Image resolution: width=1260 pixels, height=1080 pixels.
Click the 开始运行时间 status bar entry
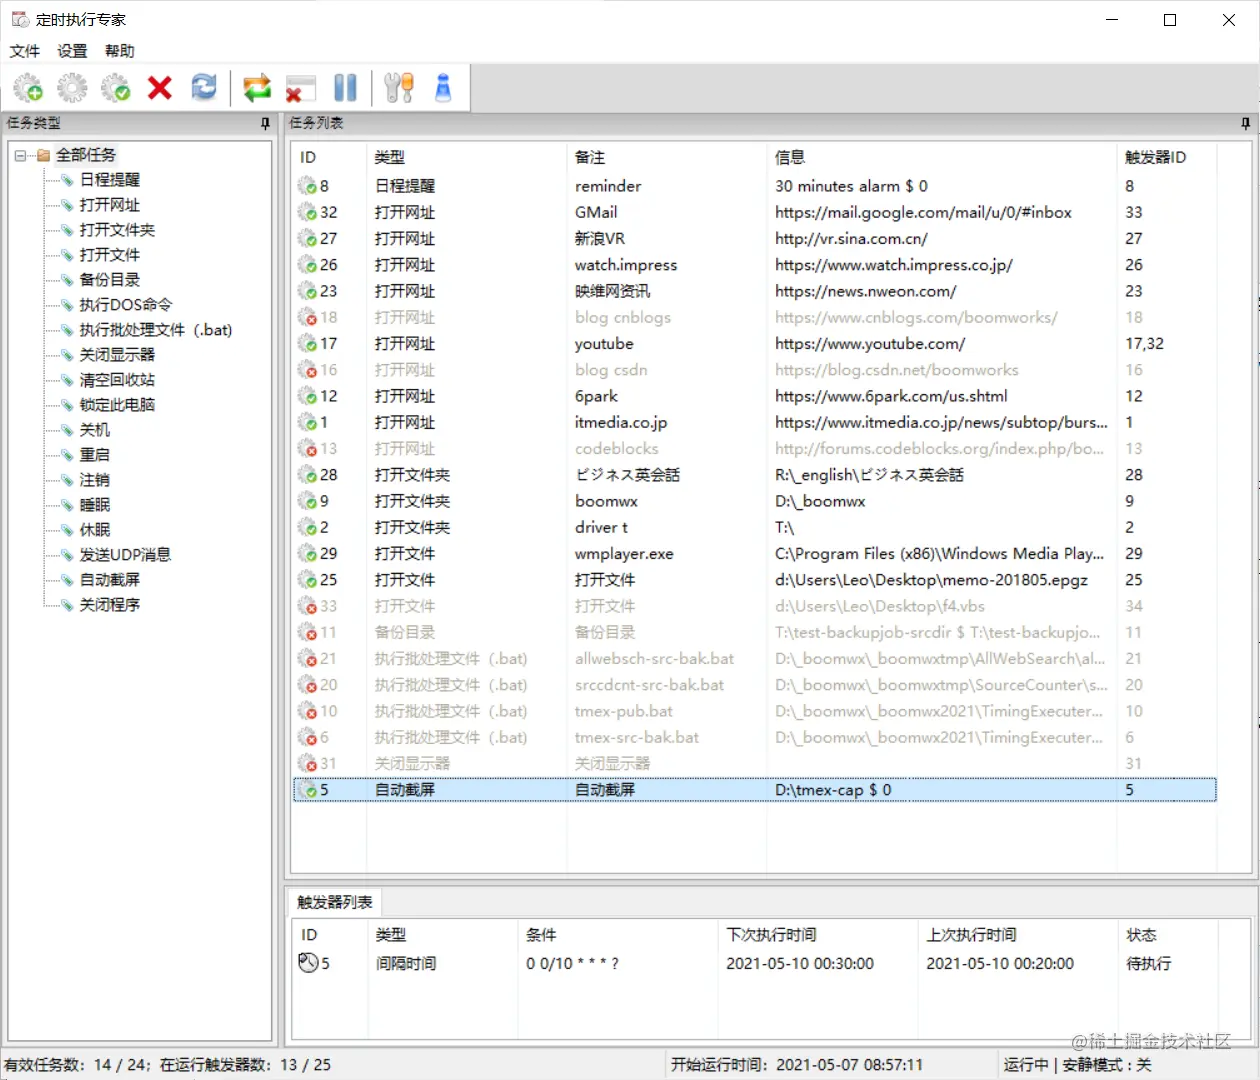(797, 1065)
